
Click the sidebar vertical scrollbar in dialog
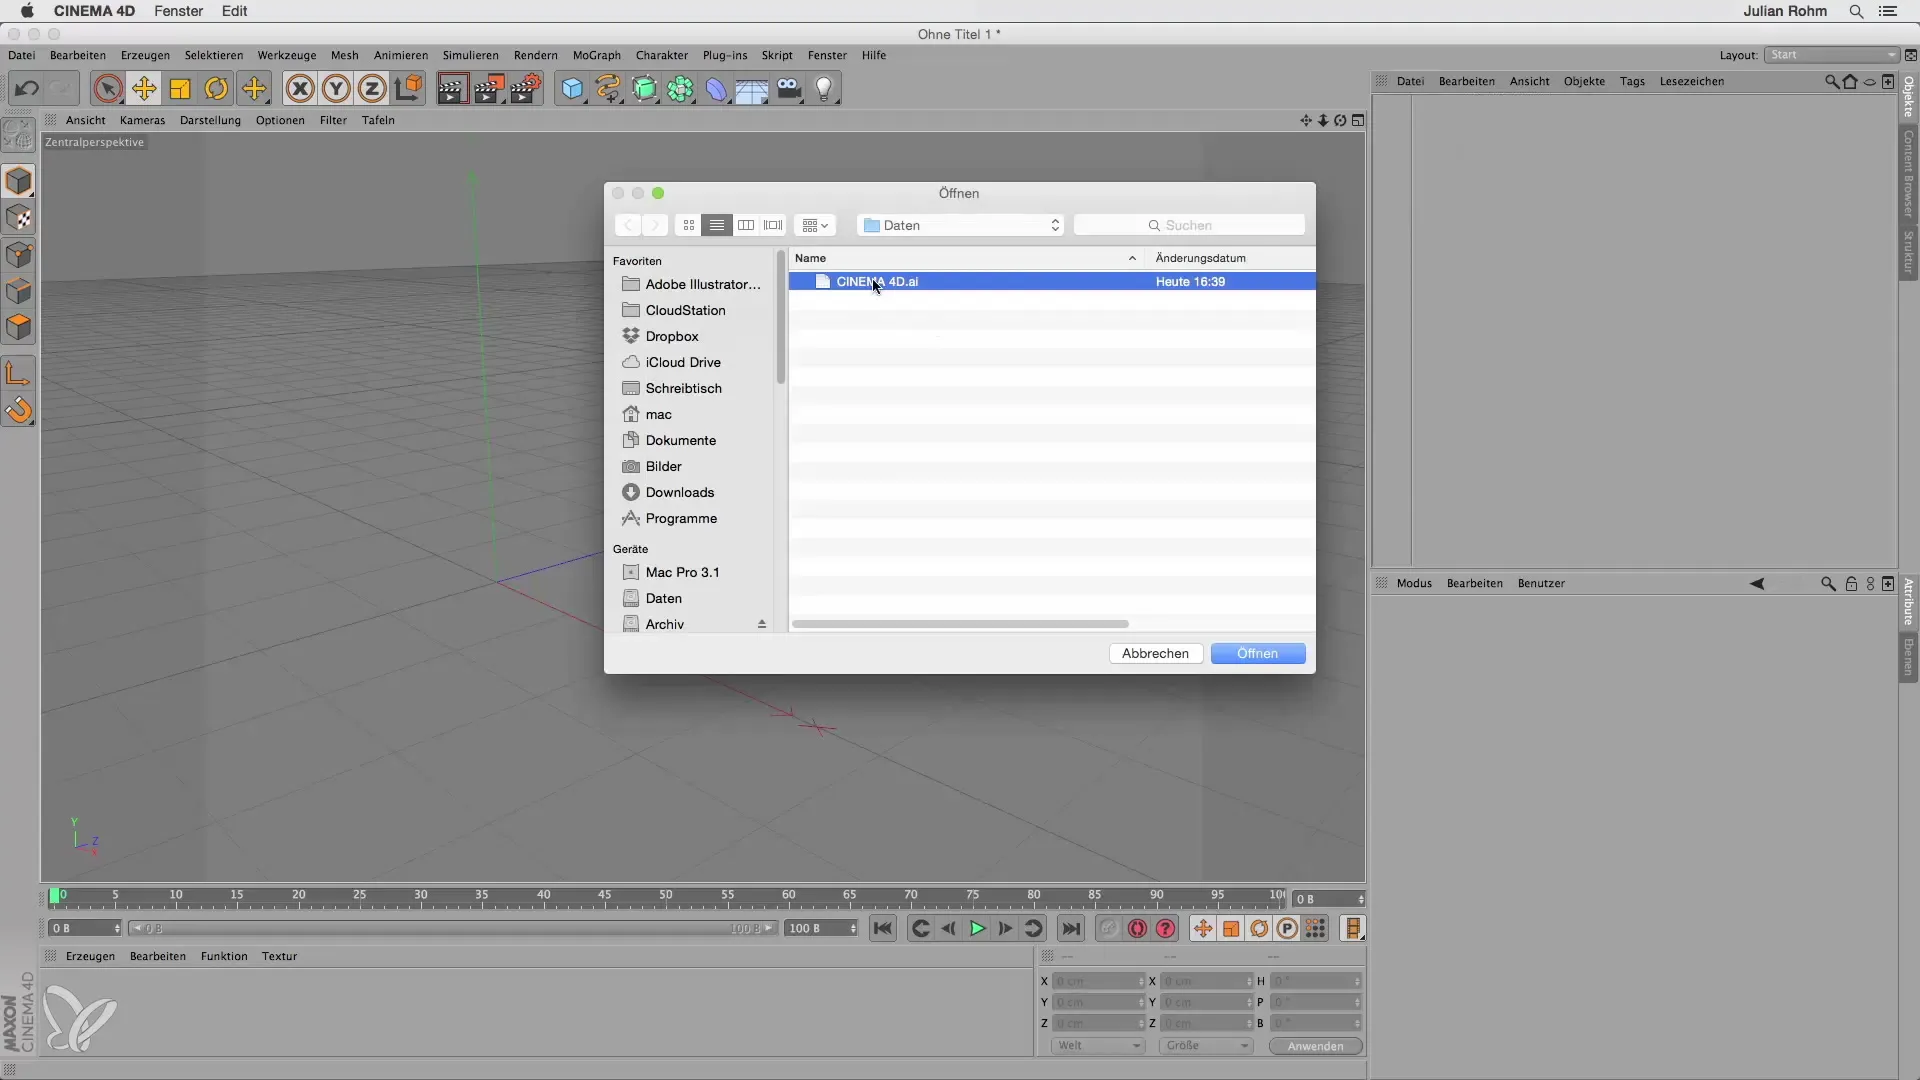(x=781, y=318)
